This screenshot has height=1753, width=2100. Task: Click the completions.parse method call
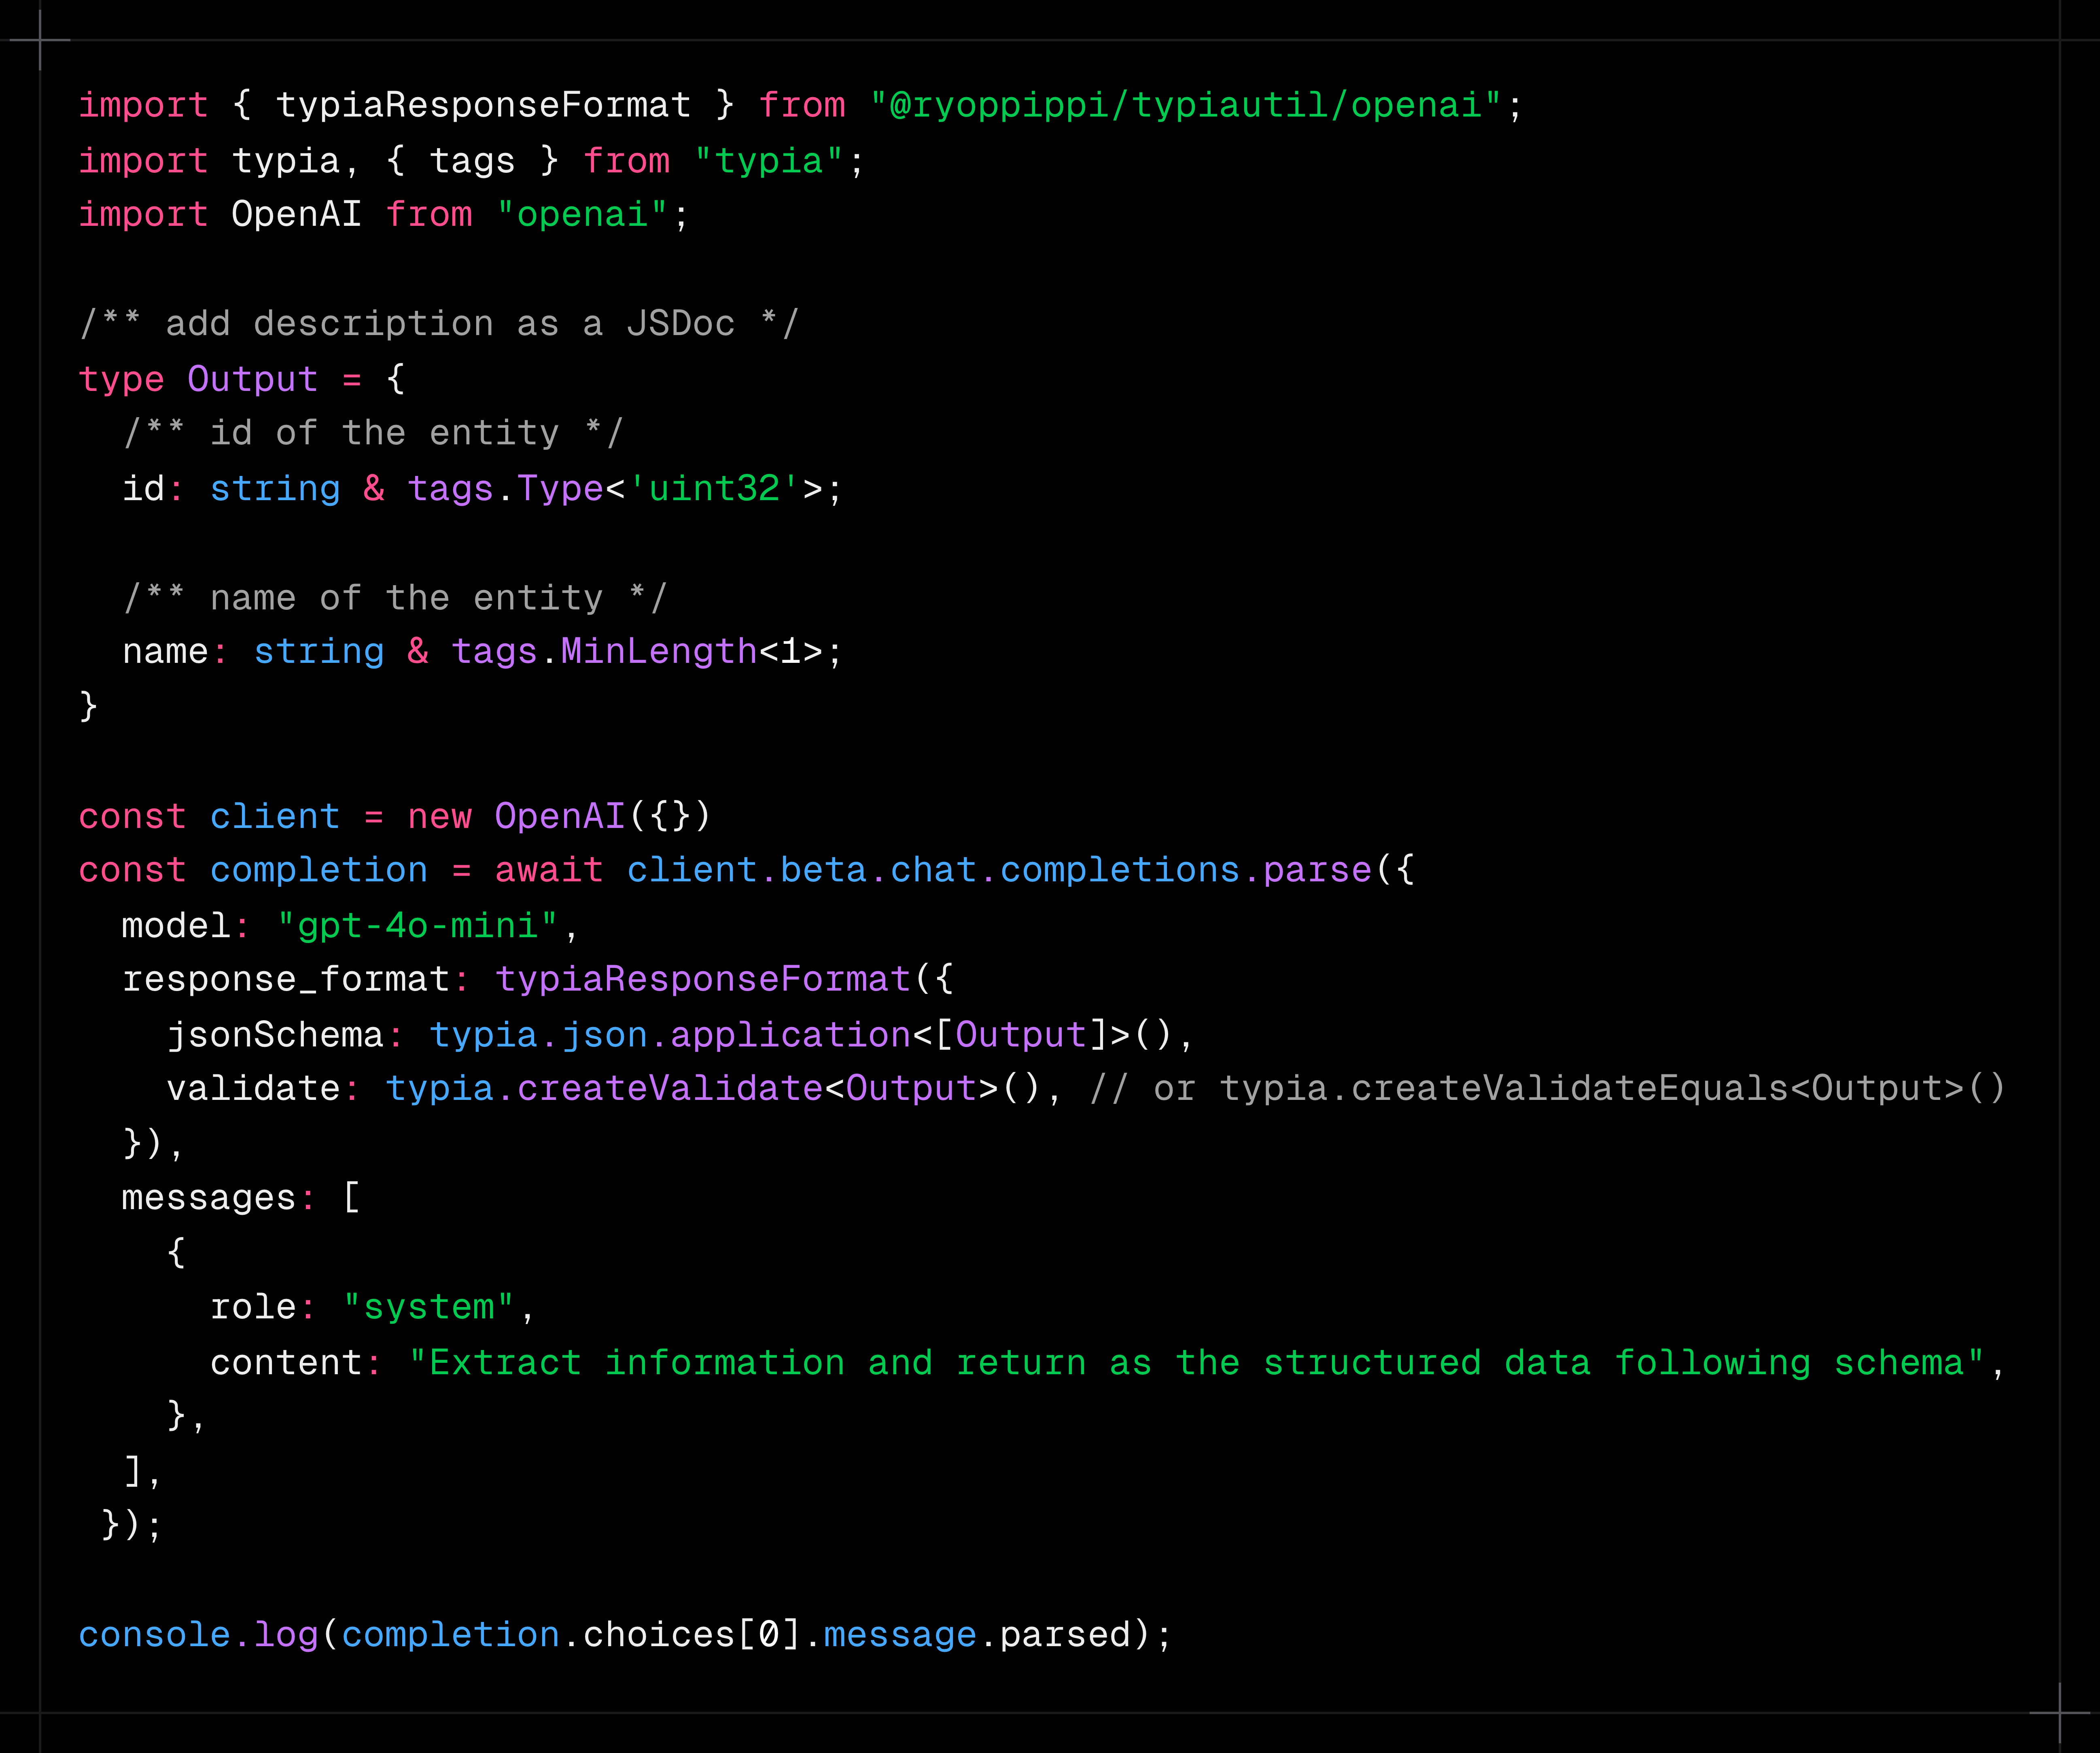point(1186,870)
